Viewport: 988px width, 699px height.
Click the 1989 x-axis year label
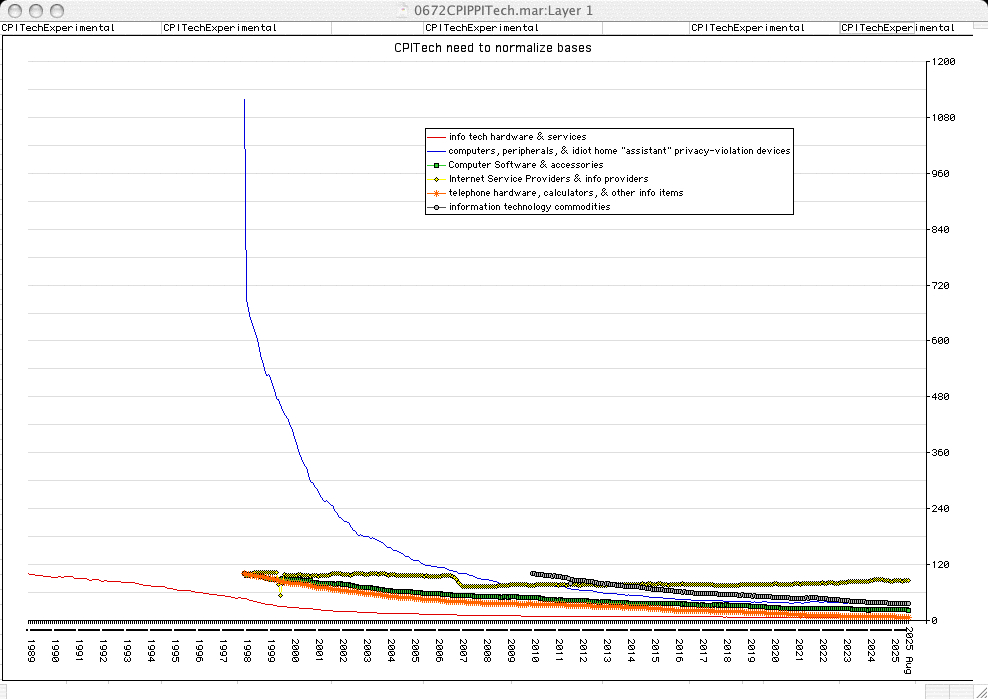(x=30, y=651)
